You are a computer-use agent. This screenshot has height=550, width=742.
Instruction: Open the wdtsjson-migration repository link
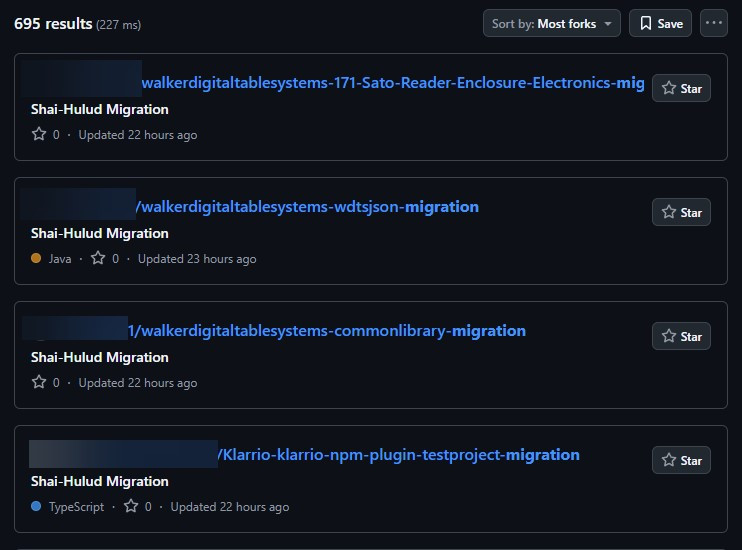(x=309, y=207)
